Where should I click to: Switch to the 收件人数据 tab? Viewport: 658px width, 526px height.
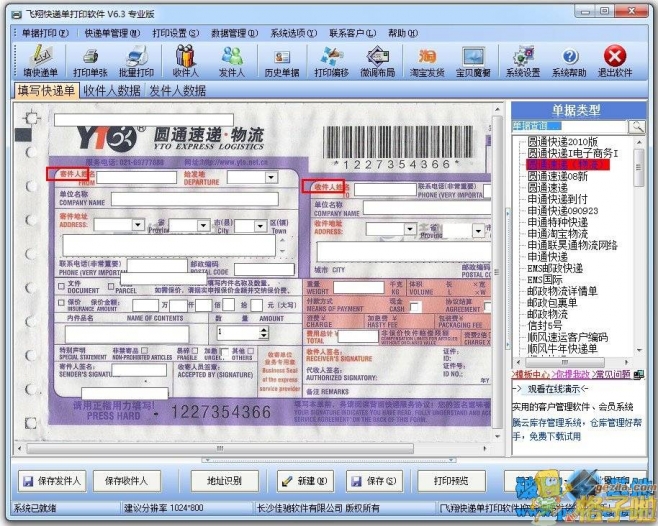pyautogui.click(x=112, y=91)
